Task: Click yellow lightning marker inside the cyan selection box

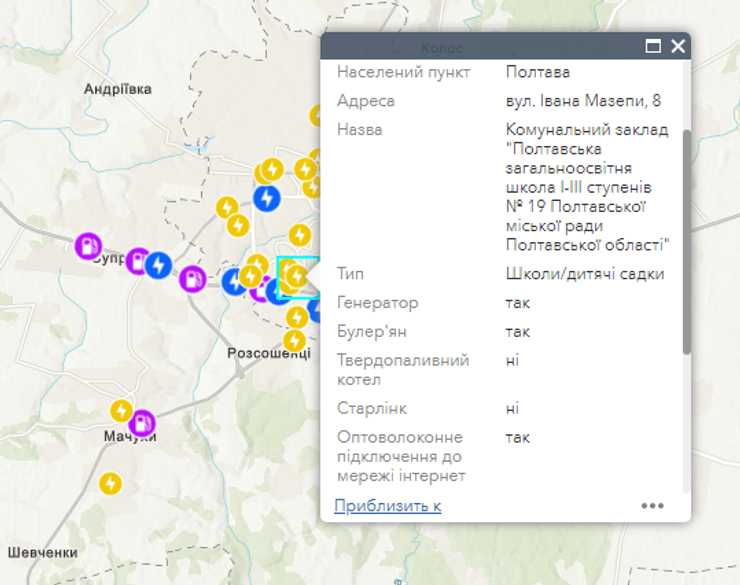Action: [297, 276]
